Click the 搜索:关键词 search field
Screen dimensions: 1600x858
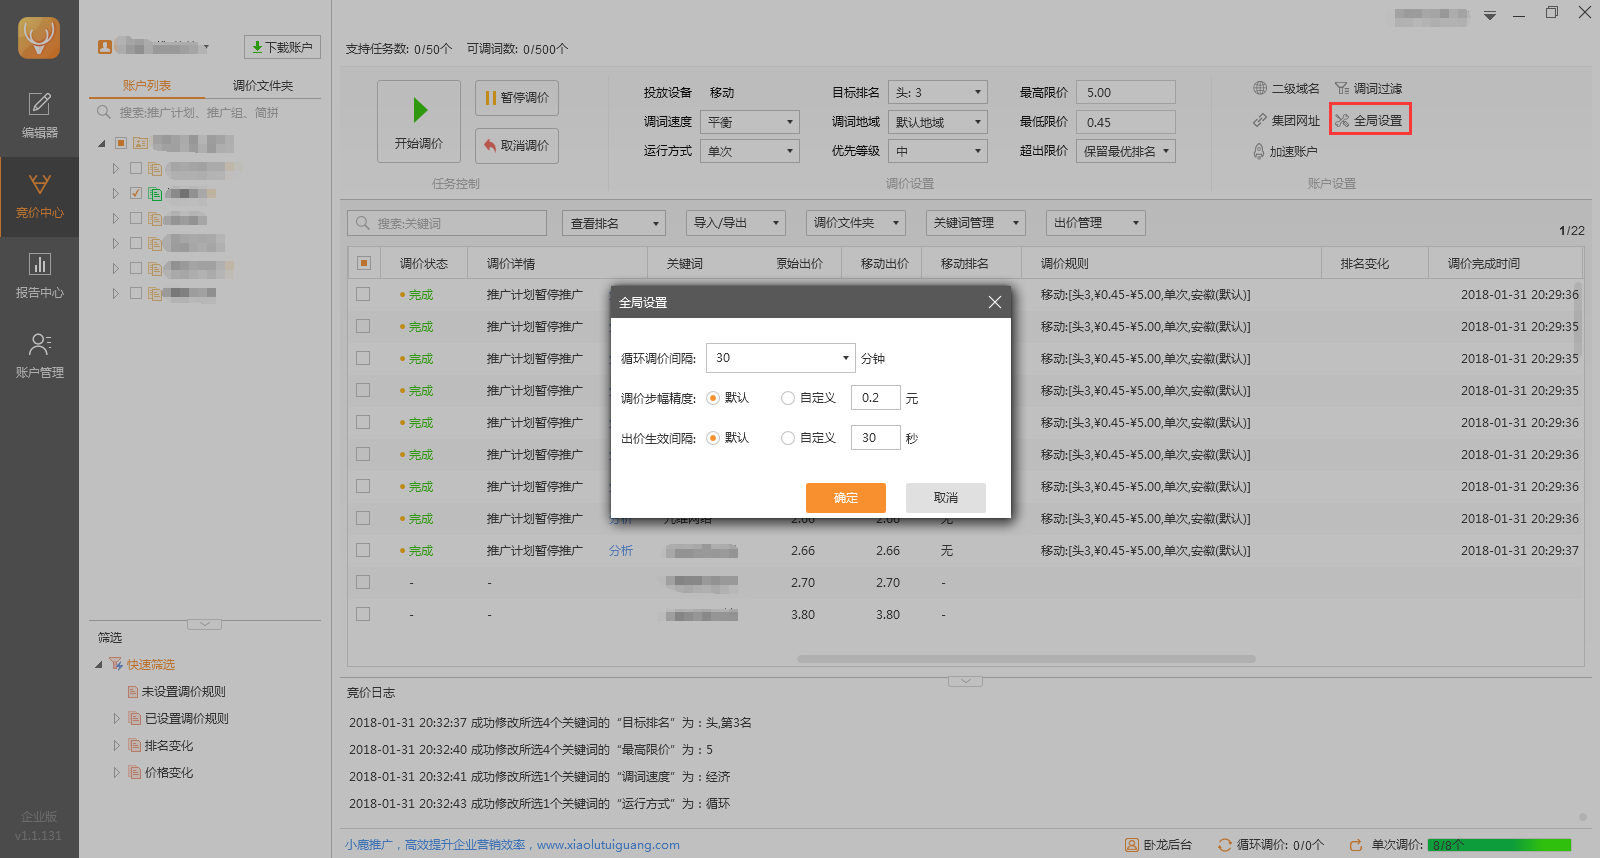447,223
